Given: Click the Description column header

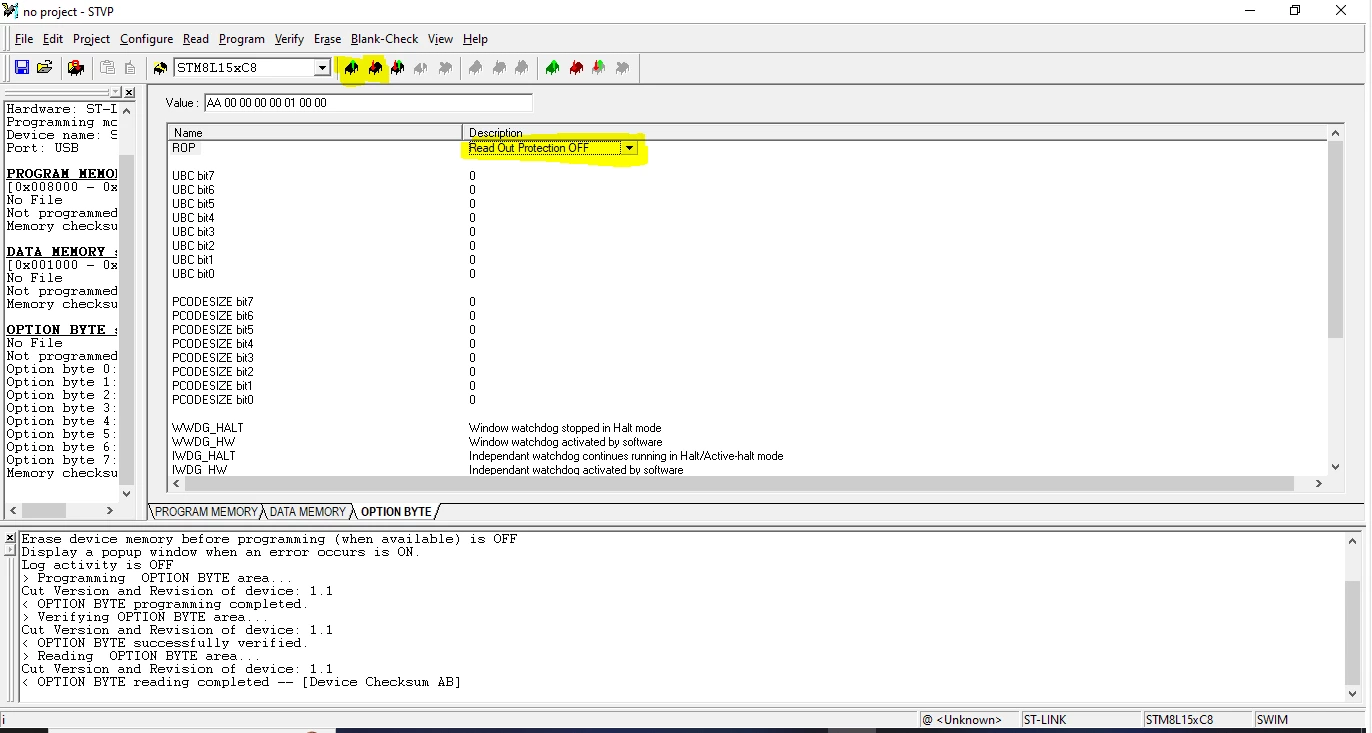Looking at the screenshot, I should click(x=895, y=132).
